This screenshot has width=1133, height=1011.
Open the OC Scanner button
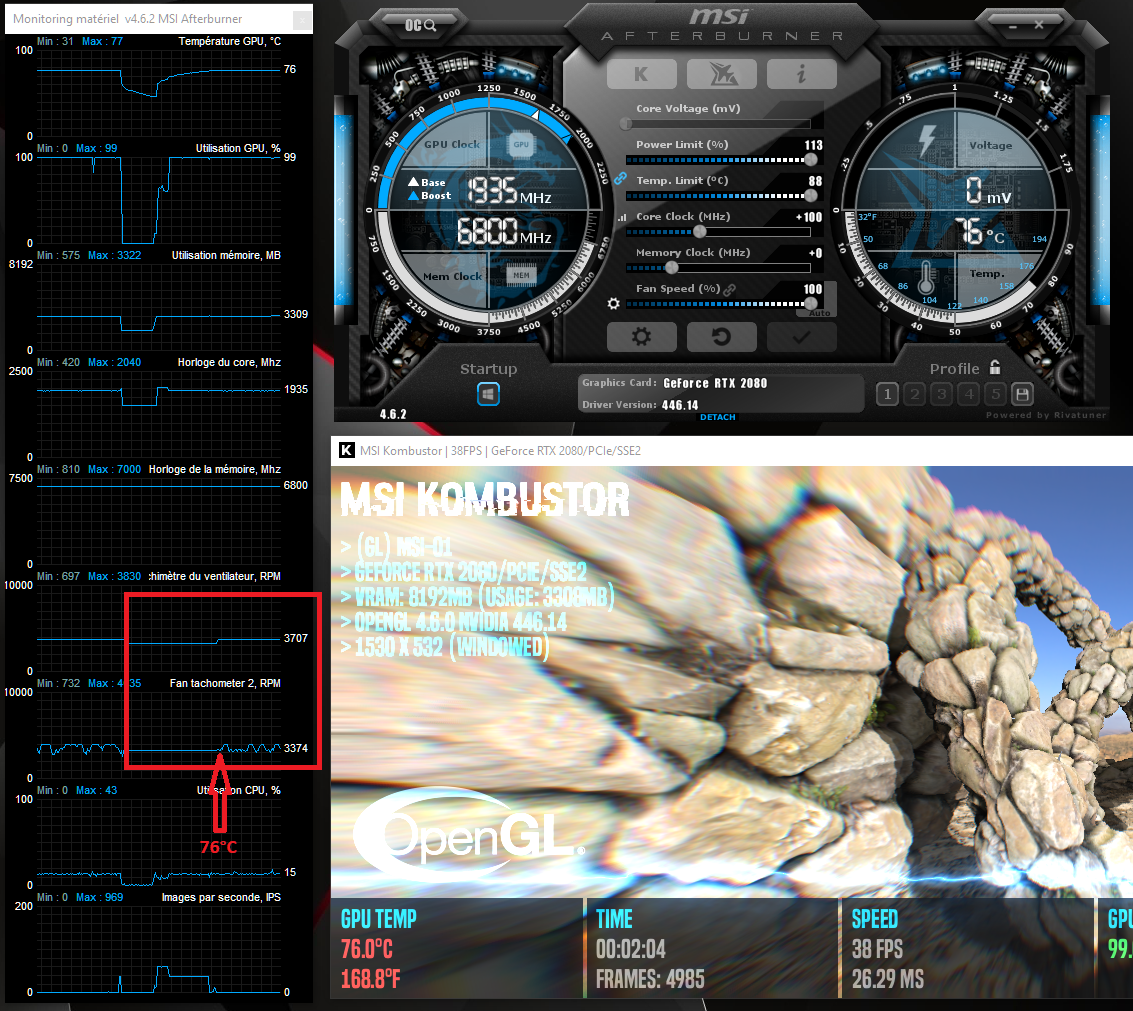tap(420, 25)
